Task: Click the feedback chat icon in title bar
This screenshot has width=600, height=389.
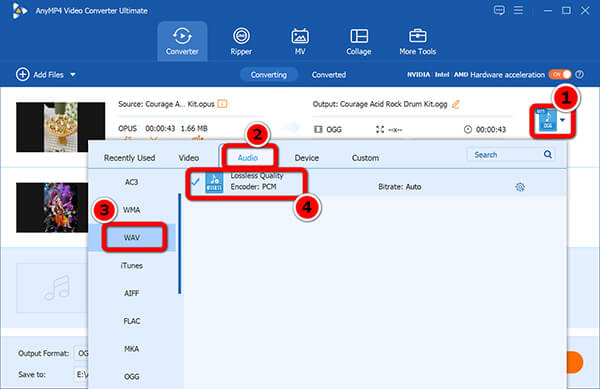Action: tap(499, 10)
